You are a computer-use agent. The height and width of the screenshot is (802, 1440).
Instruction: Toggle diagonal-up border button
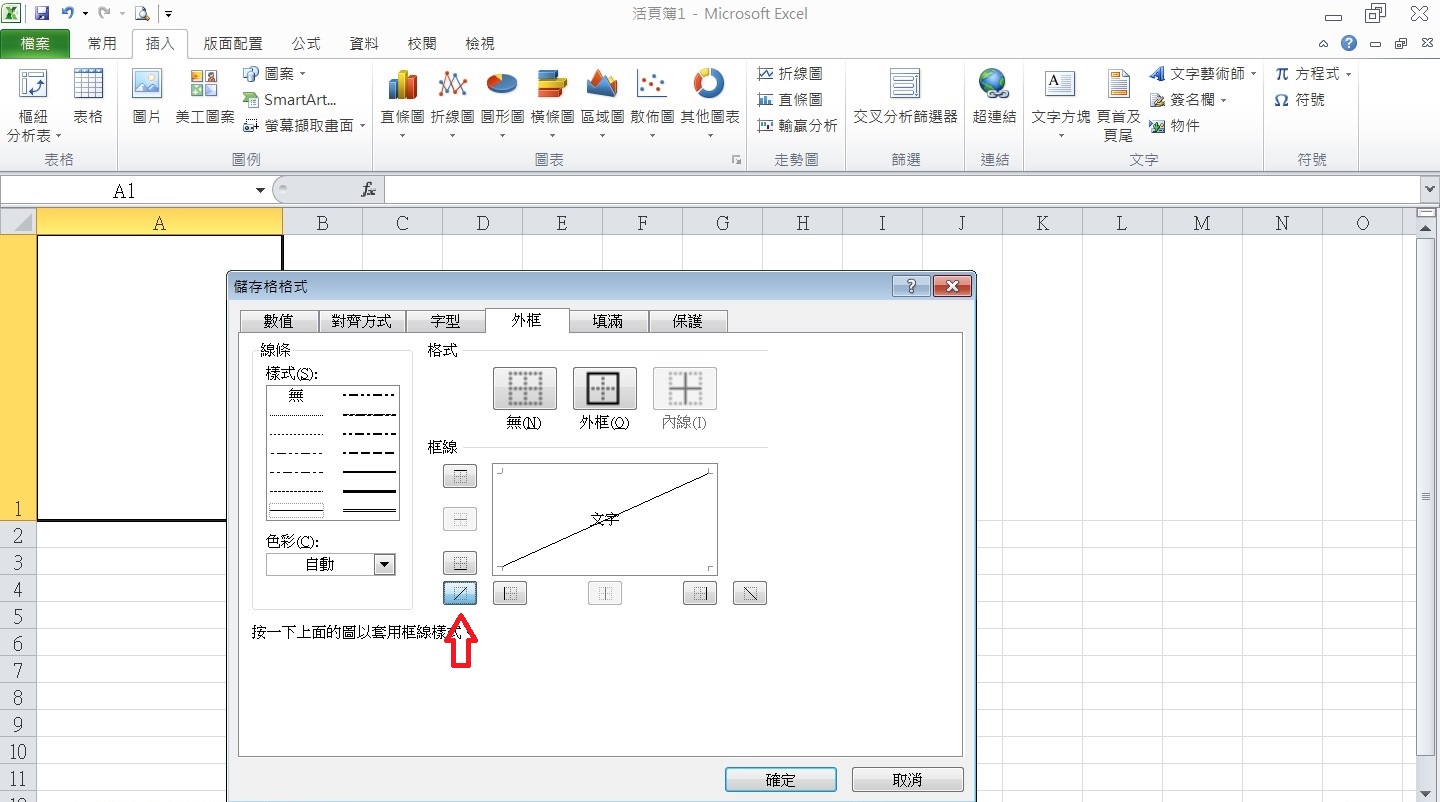pos(460,593)
